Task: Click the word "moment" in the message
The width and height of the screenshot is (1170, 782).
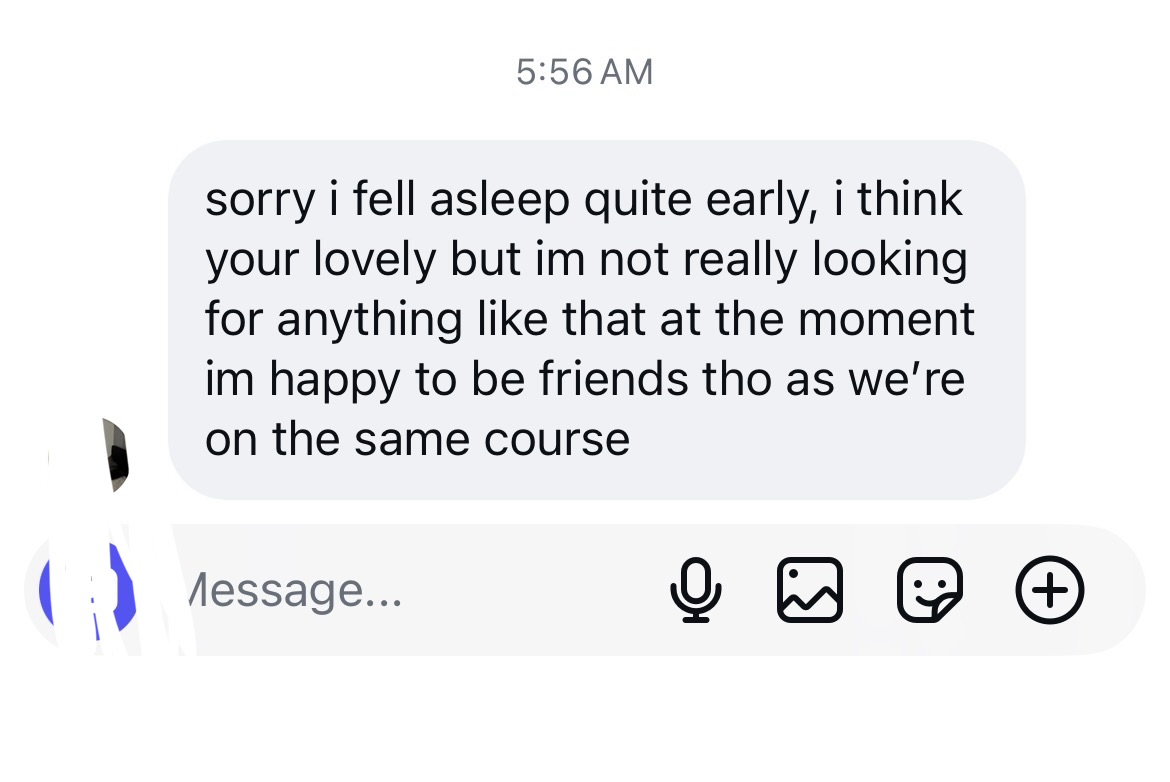Action: pos(895,320)
